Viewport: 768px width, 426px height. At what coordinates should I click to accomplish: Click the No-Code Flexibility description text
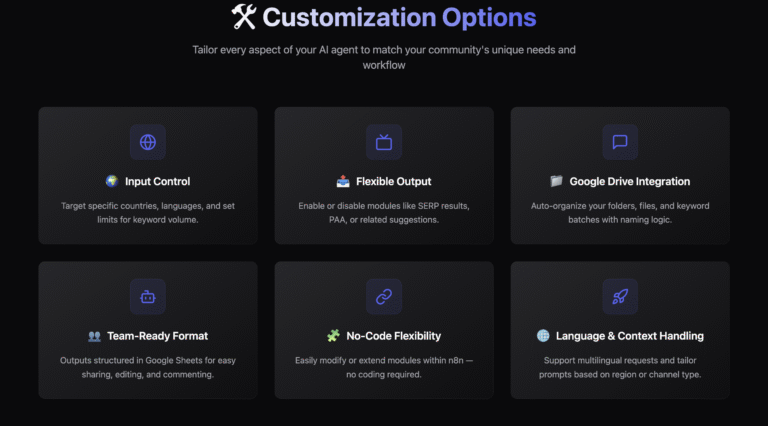pyautogui.click(x=384, y=367)
